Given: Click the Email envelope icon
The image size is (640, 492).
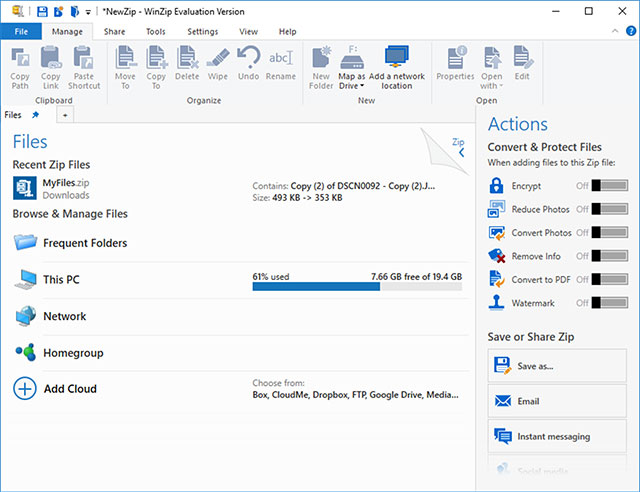Looking at the screenshot, I should pyautogui.click(x=502, y=401).
